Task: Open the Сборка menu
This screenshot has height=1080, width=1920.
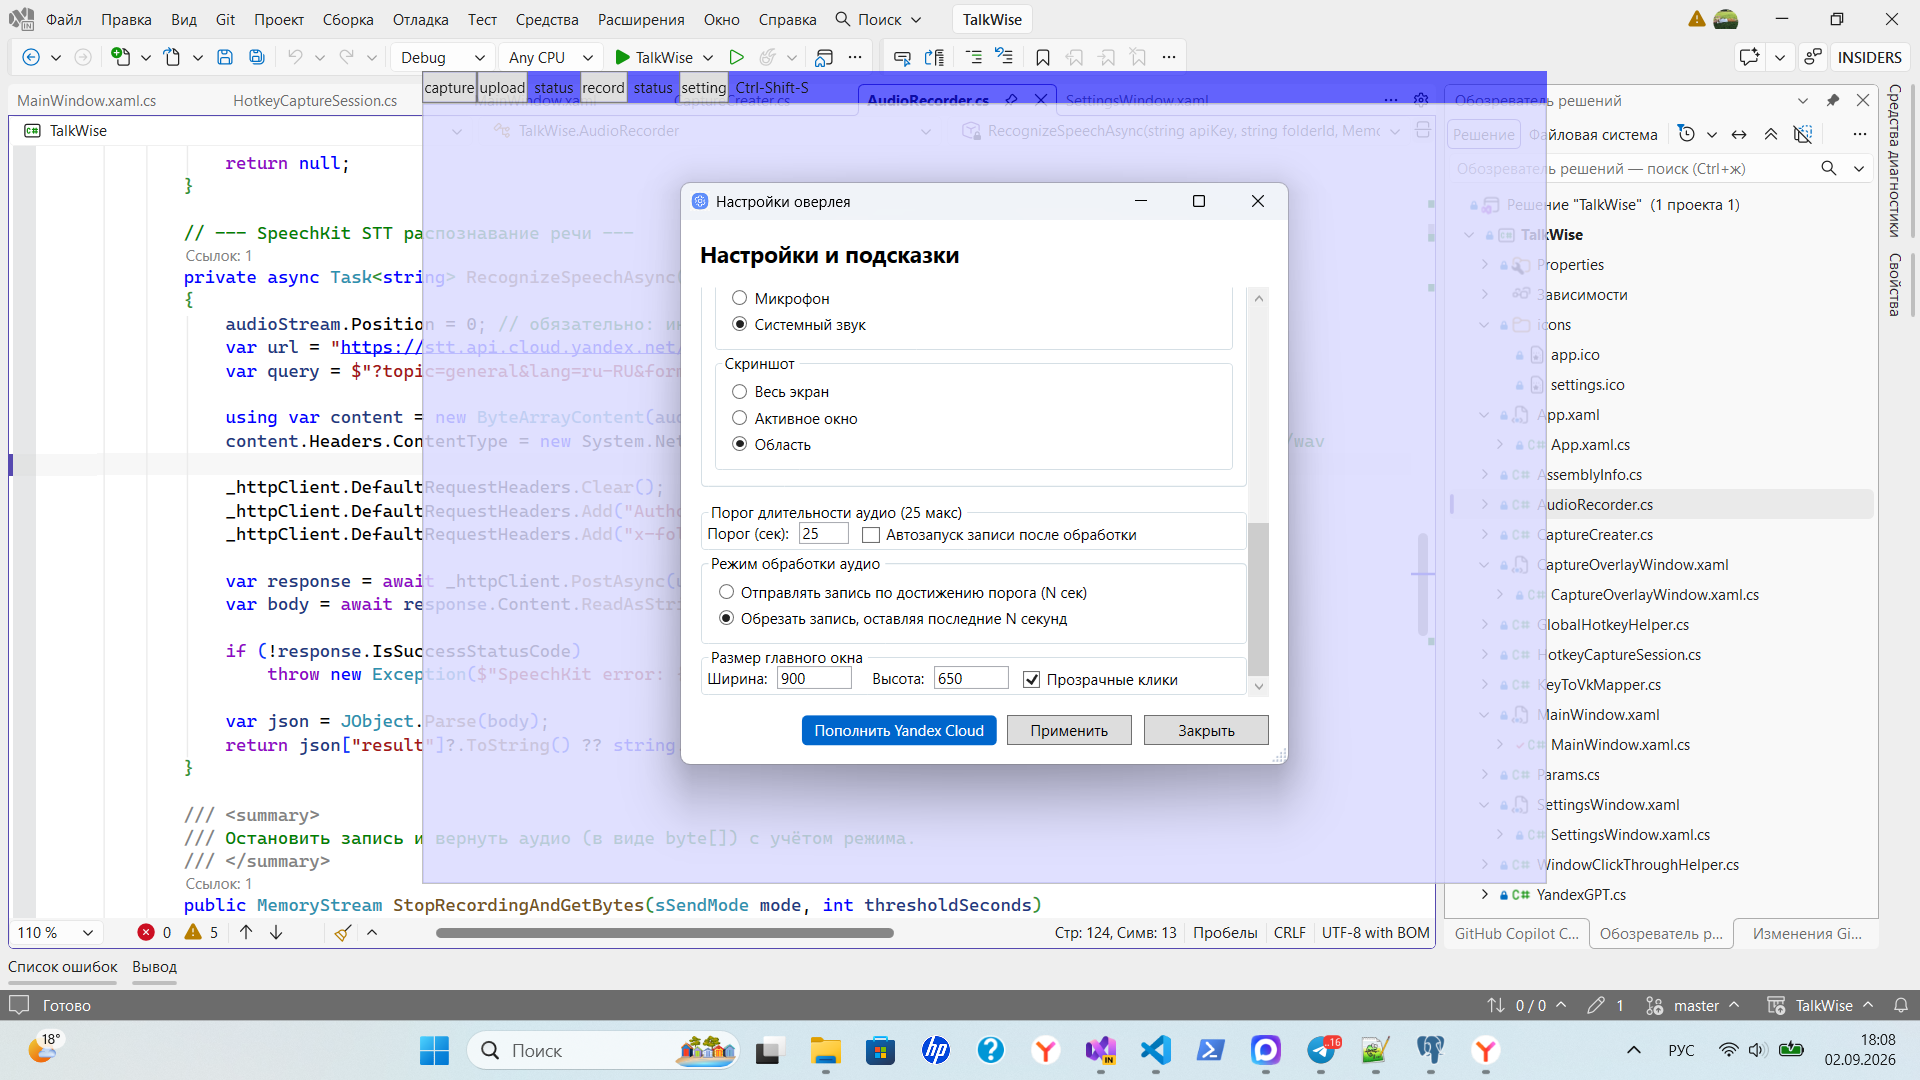Action: [x=348, y=19]
